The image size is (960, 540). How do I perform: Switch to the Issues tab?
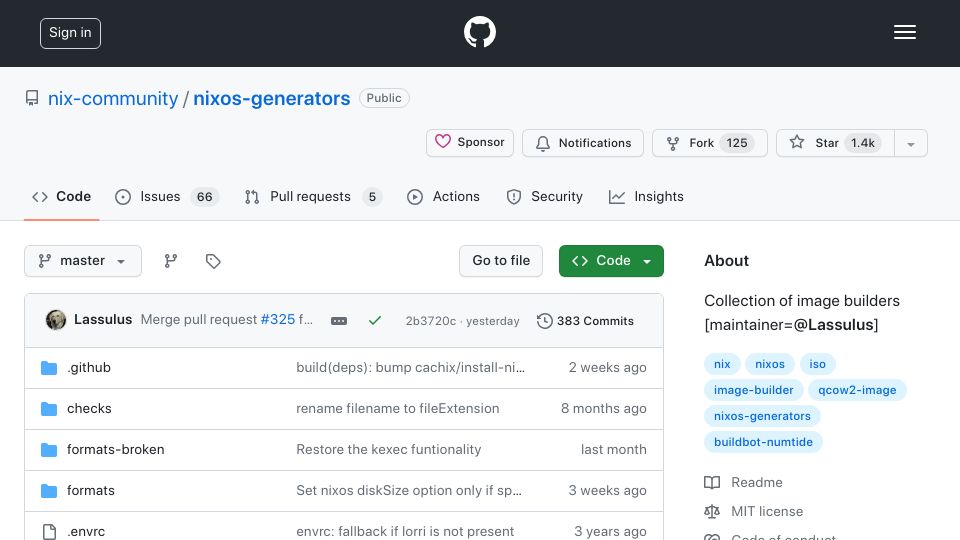pos(167,197)
